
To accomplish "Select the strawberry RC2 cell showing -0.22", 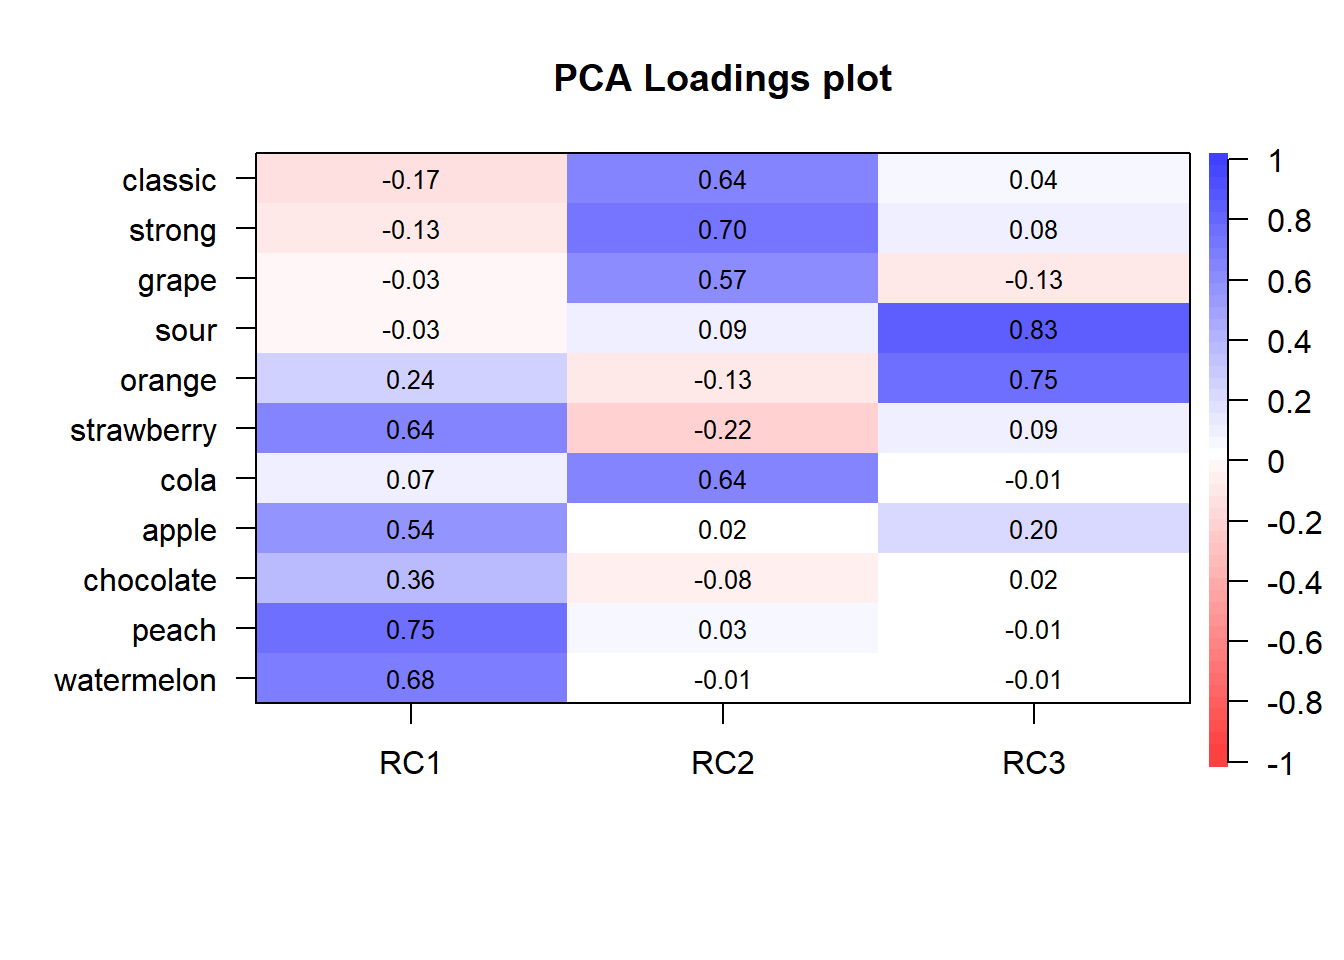I will pyautogui.click(x=722, y=430).
